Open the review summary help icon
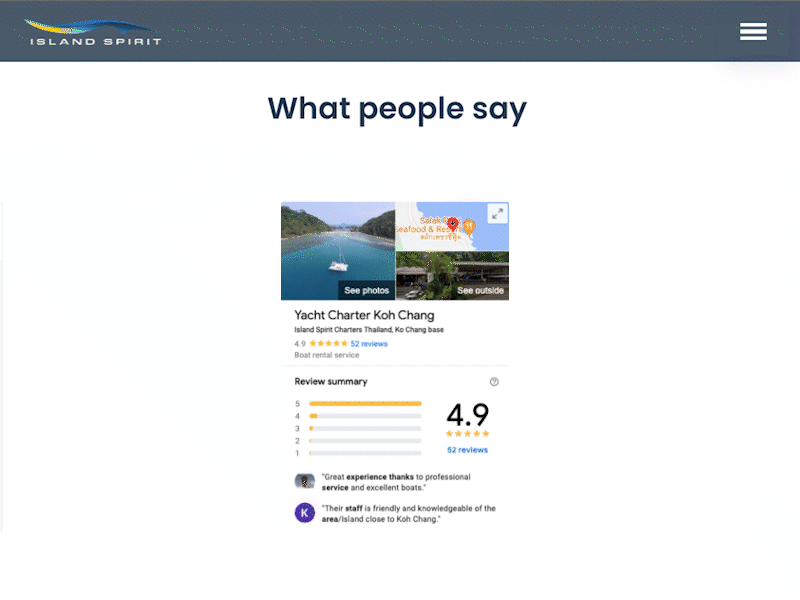 tap(494, 382)
